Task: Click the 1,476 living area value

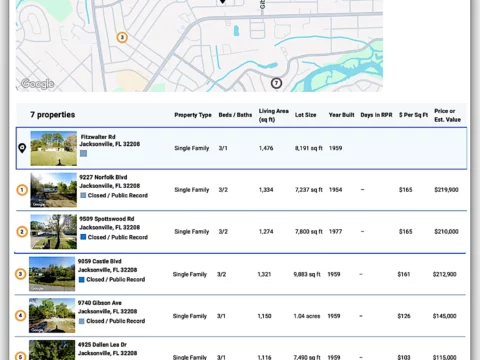Action: (x=266, y=148)
